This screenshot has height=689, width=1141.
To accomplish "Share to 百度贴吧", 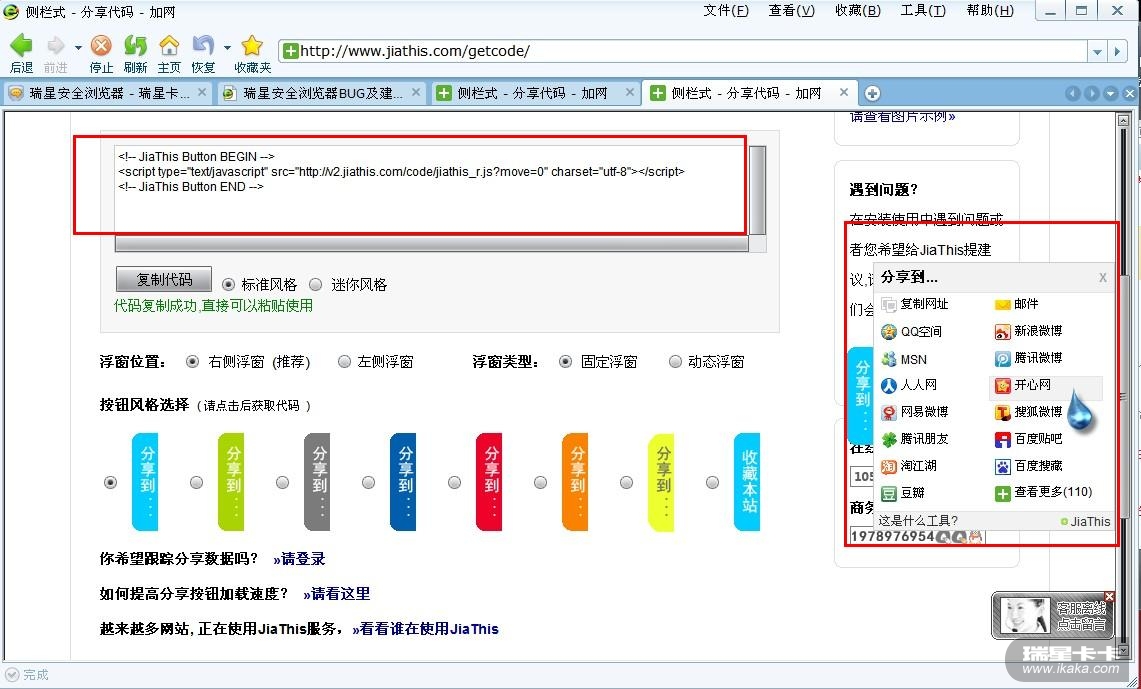I will 1029,439.
